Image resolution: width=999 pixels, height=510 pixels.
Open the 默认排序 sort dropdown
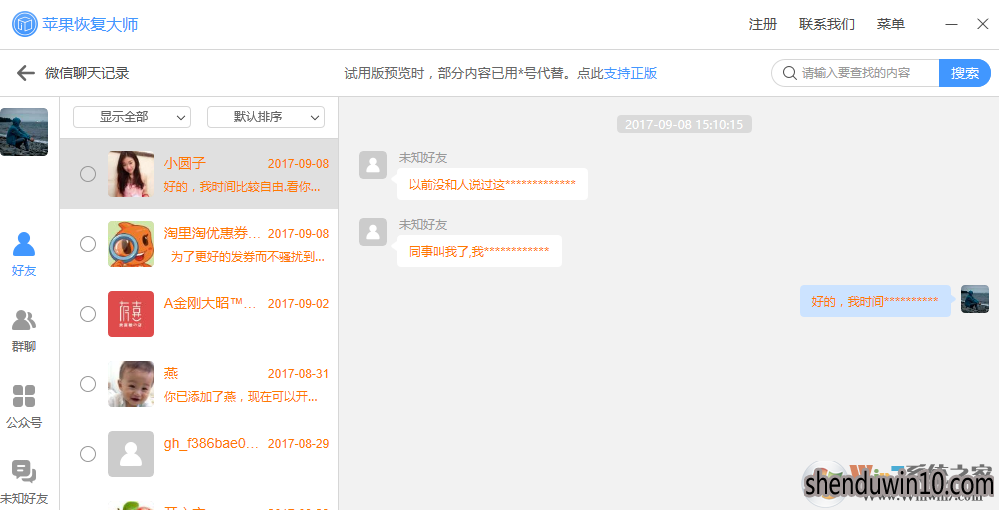tap(266, 117)
